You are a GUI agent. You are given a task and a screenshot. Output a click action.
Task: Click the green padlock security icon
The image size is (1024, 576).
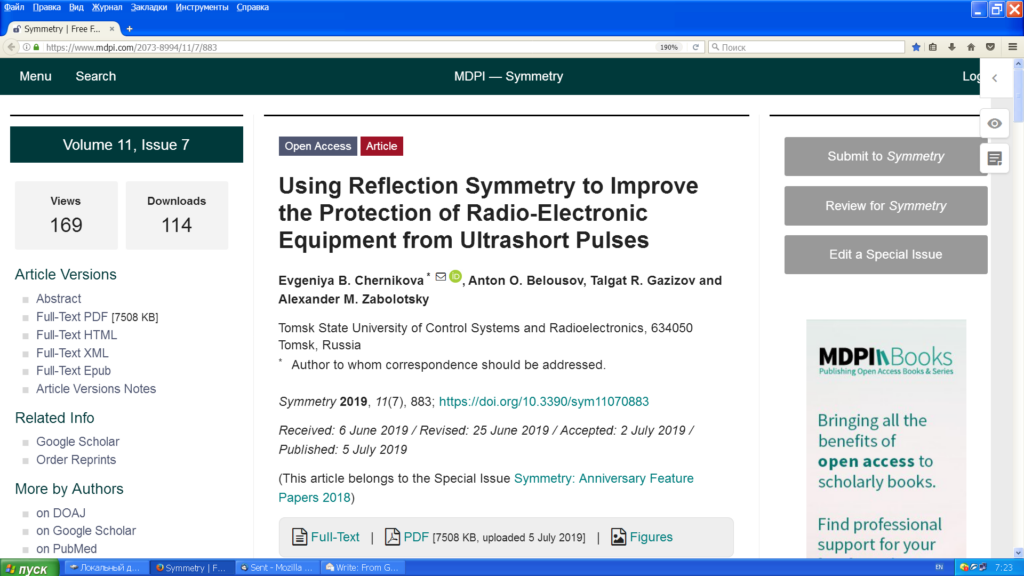point(37,47)
